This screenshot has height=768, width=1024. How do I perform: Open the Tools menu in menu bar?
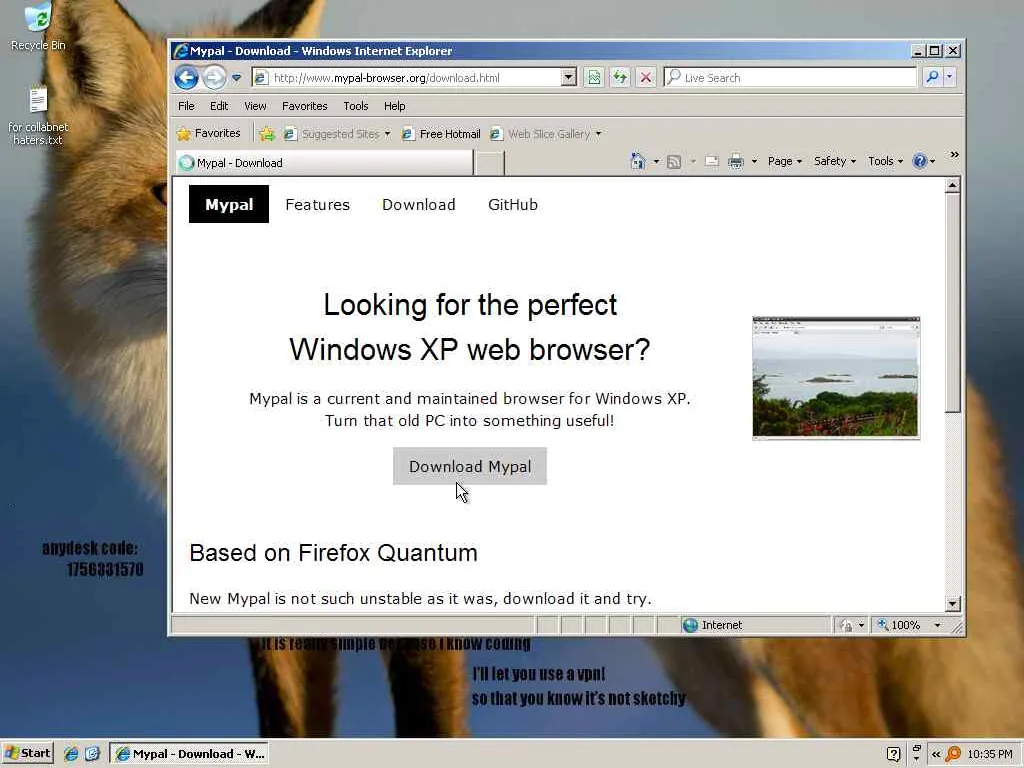coord(355,106)
